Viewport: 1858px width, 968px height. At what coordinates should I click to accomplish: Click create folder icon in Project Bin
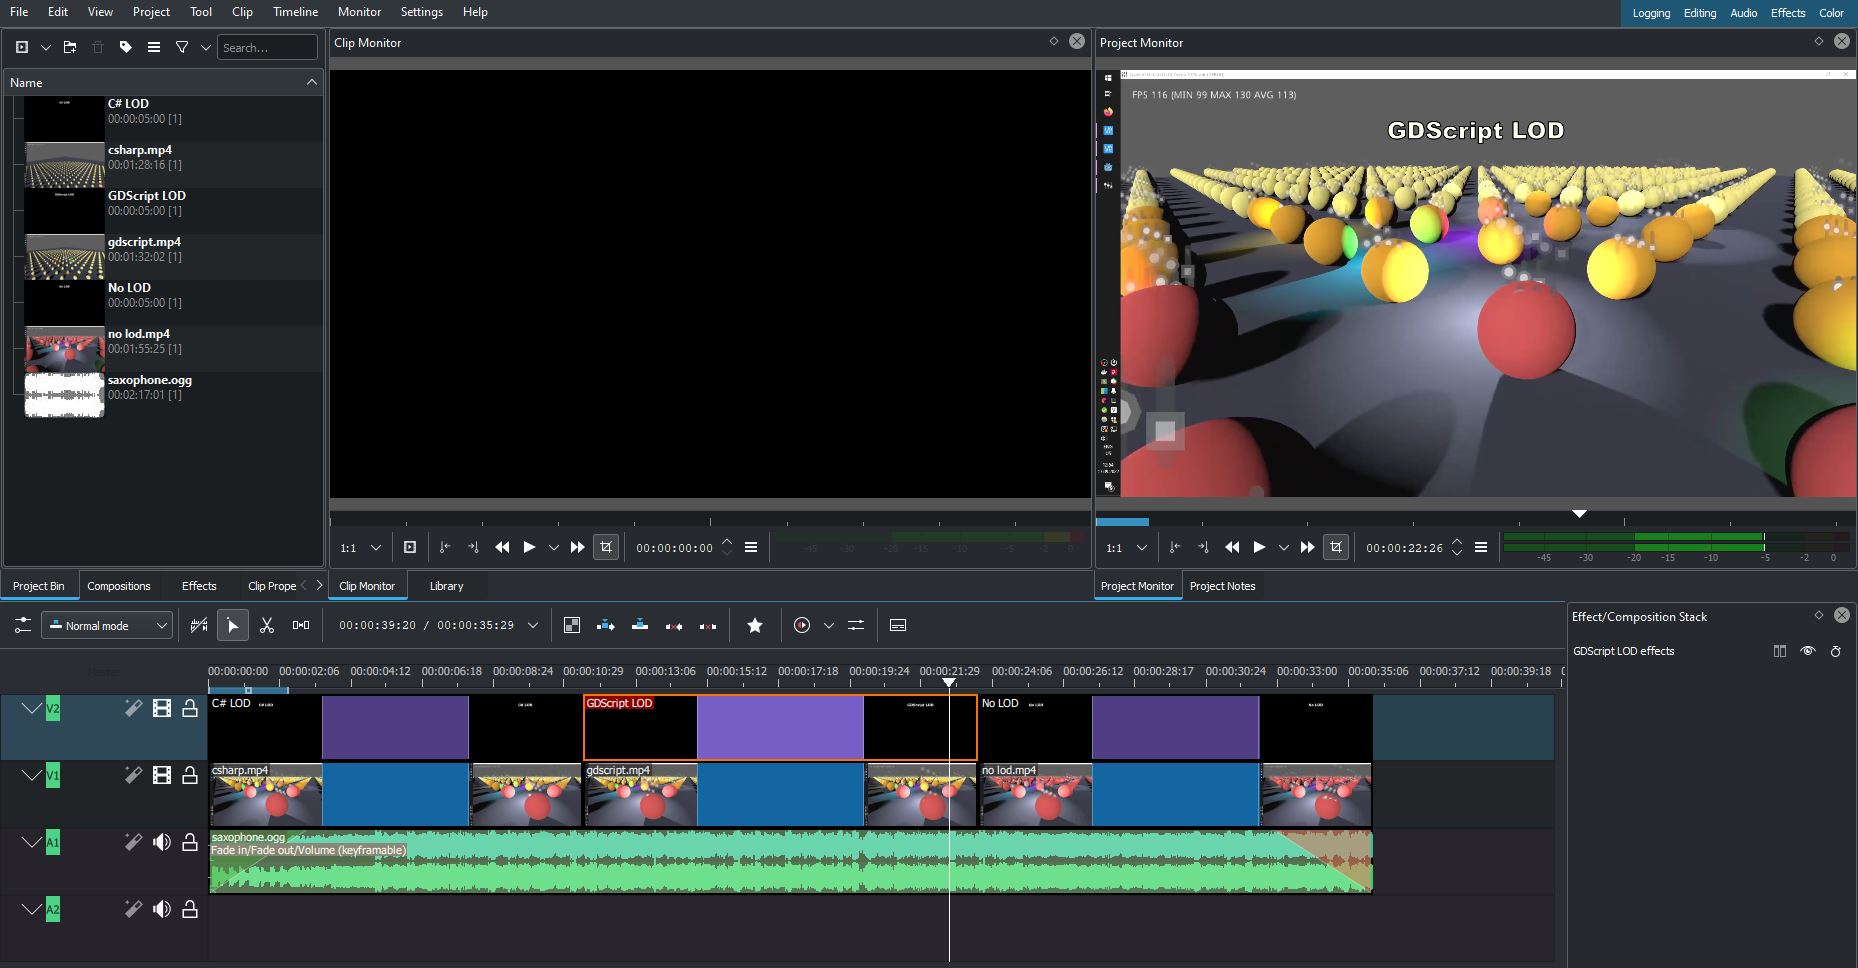pos(70,47)
